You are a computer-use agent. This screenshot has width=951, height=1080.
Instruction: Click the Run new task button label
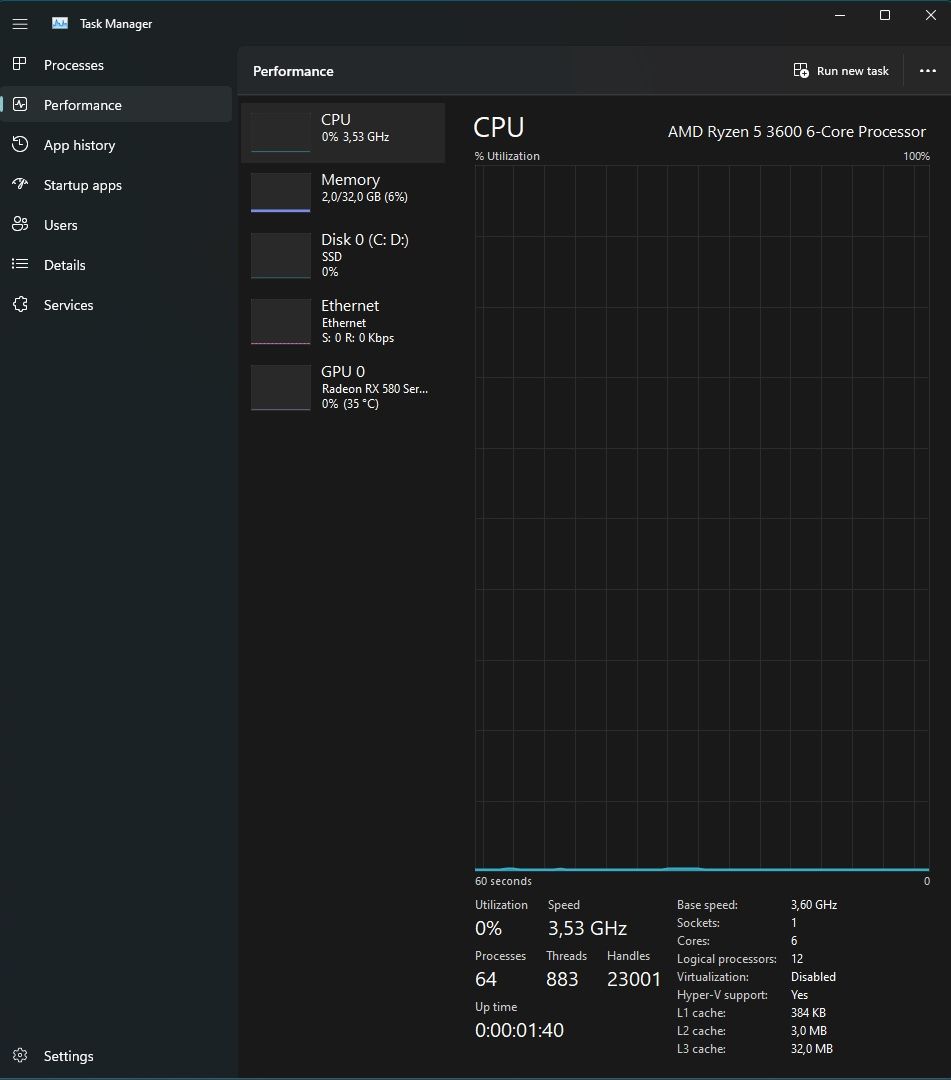pyautogui.click(x=853, y=71)
